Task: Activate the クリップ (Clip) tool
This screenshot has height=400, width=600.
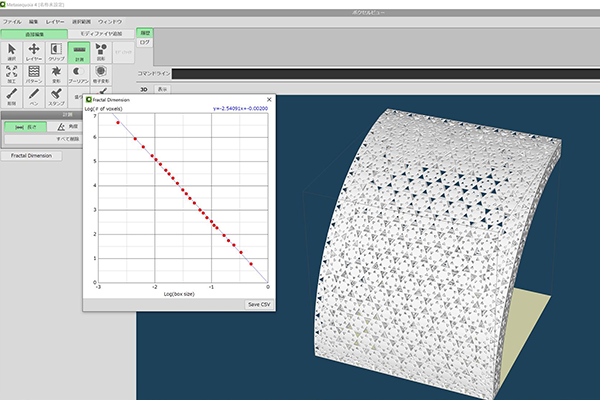Action: (56, 52)
